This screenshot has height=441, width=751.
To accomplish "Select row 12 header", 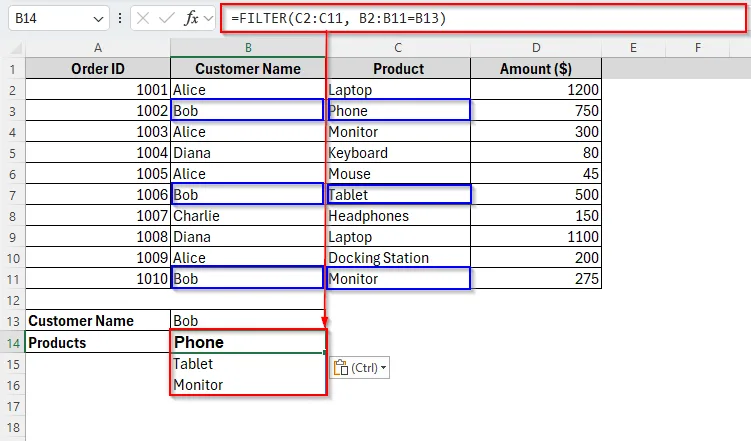I will 12,300.
